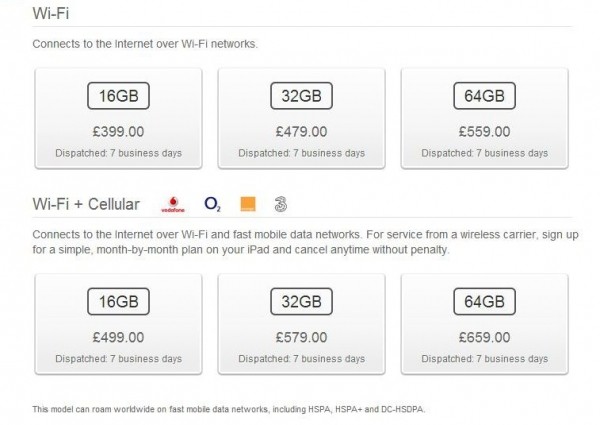Choose the Cellular 64GB £659.00 model
The width and height of the screenshot is (600, 425).
tap(484, 324)
